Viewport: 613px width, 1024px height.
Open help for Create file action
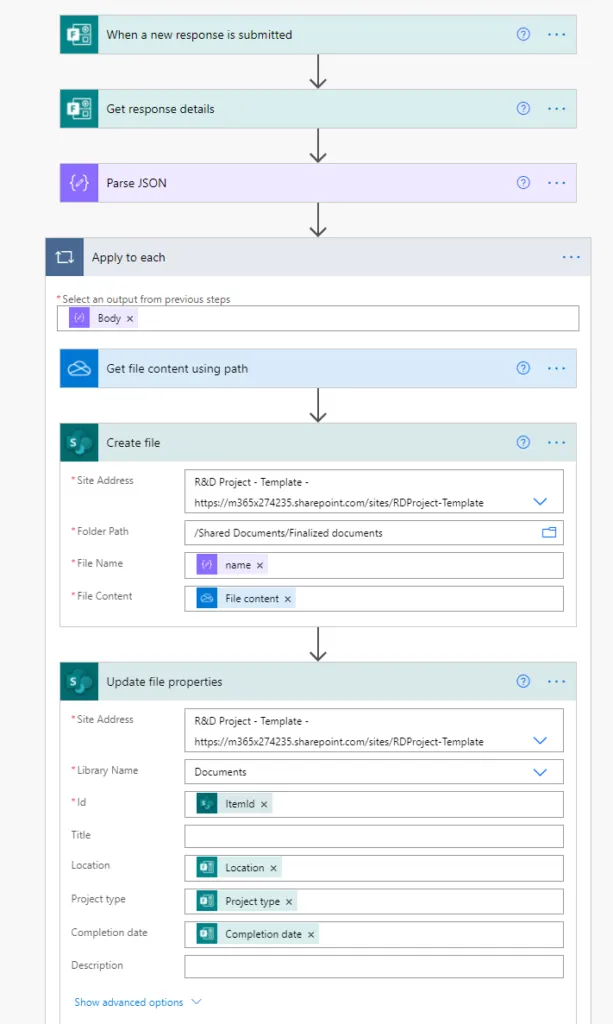(x=524, y=443)
